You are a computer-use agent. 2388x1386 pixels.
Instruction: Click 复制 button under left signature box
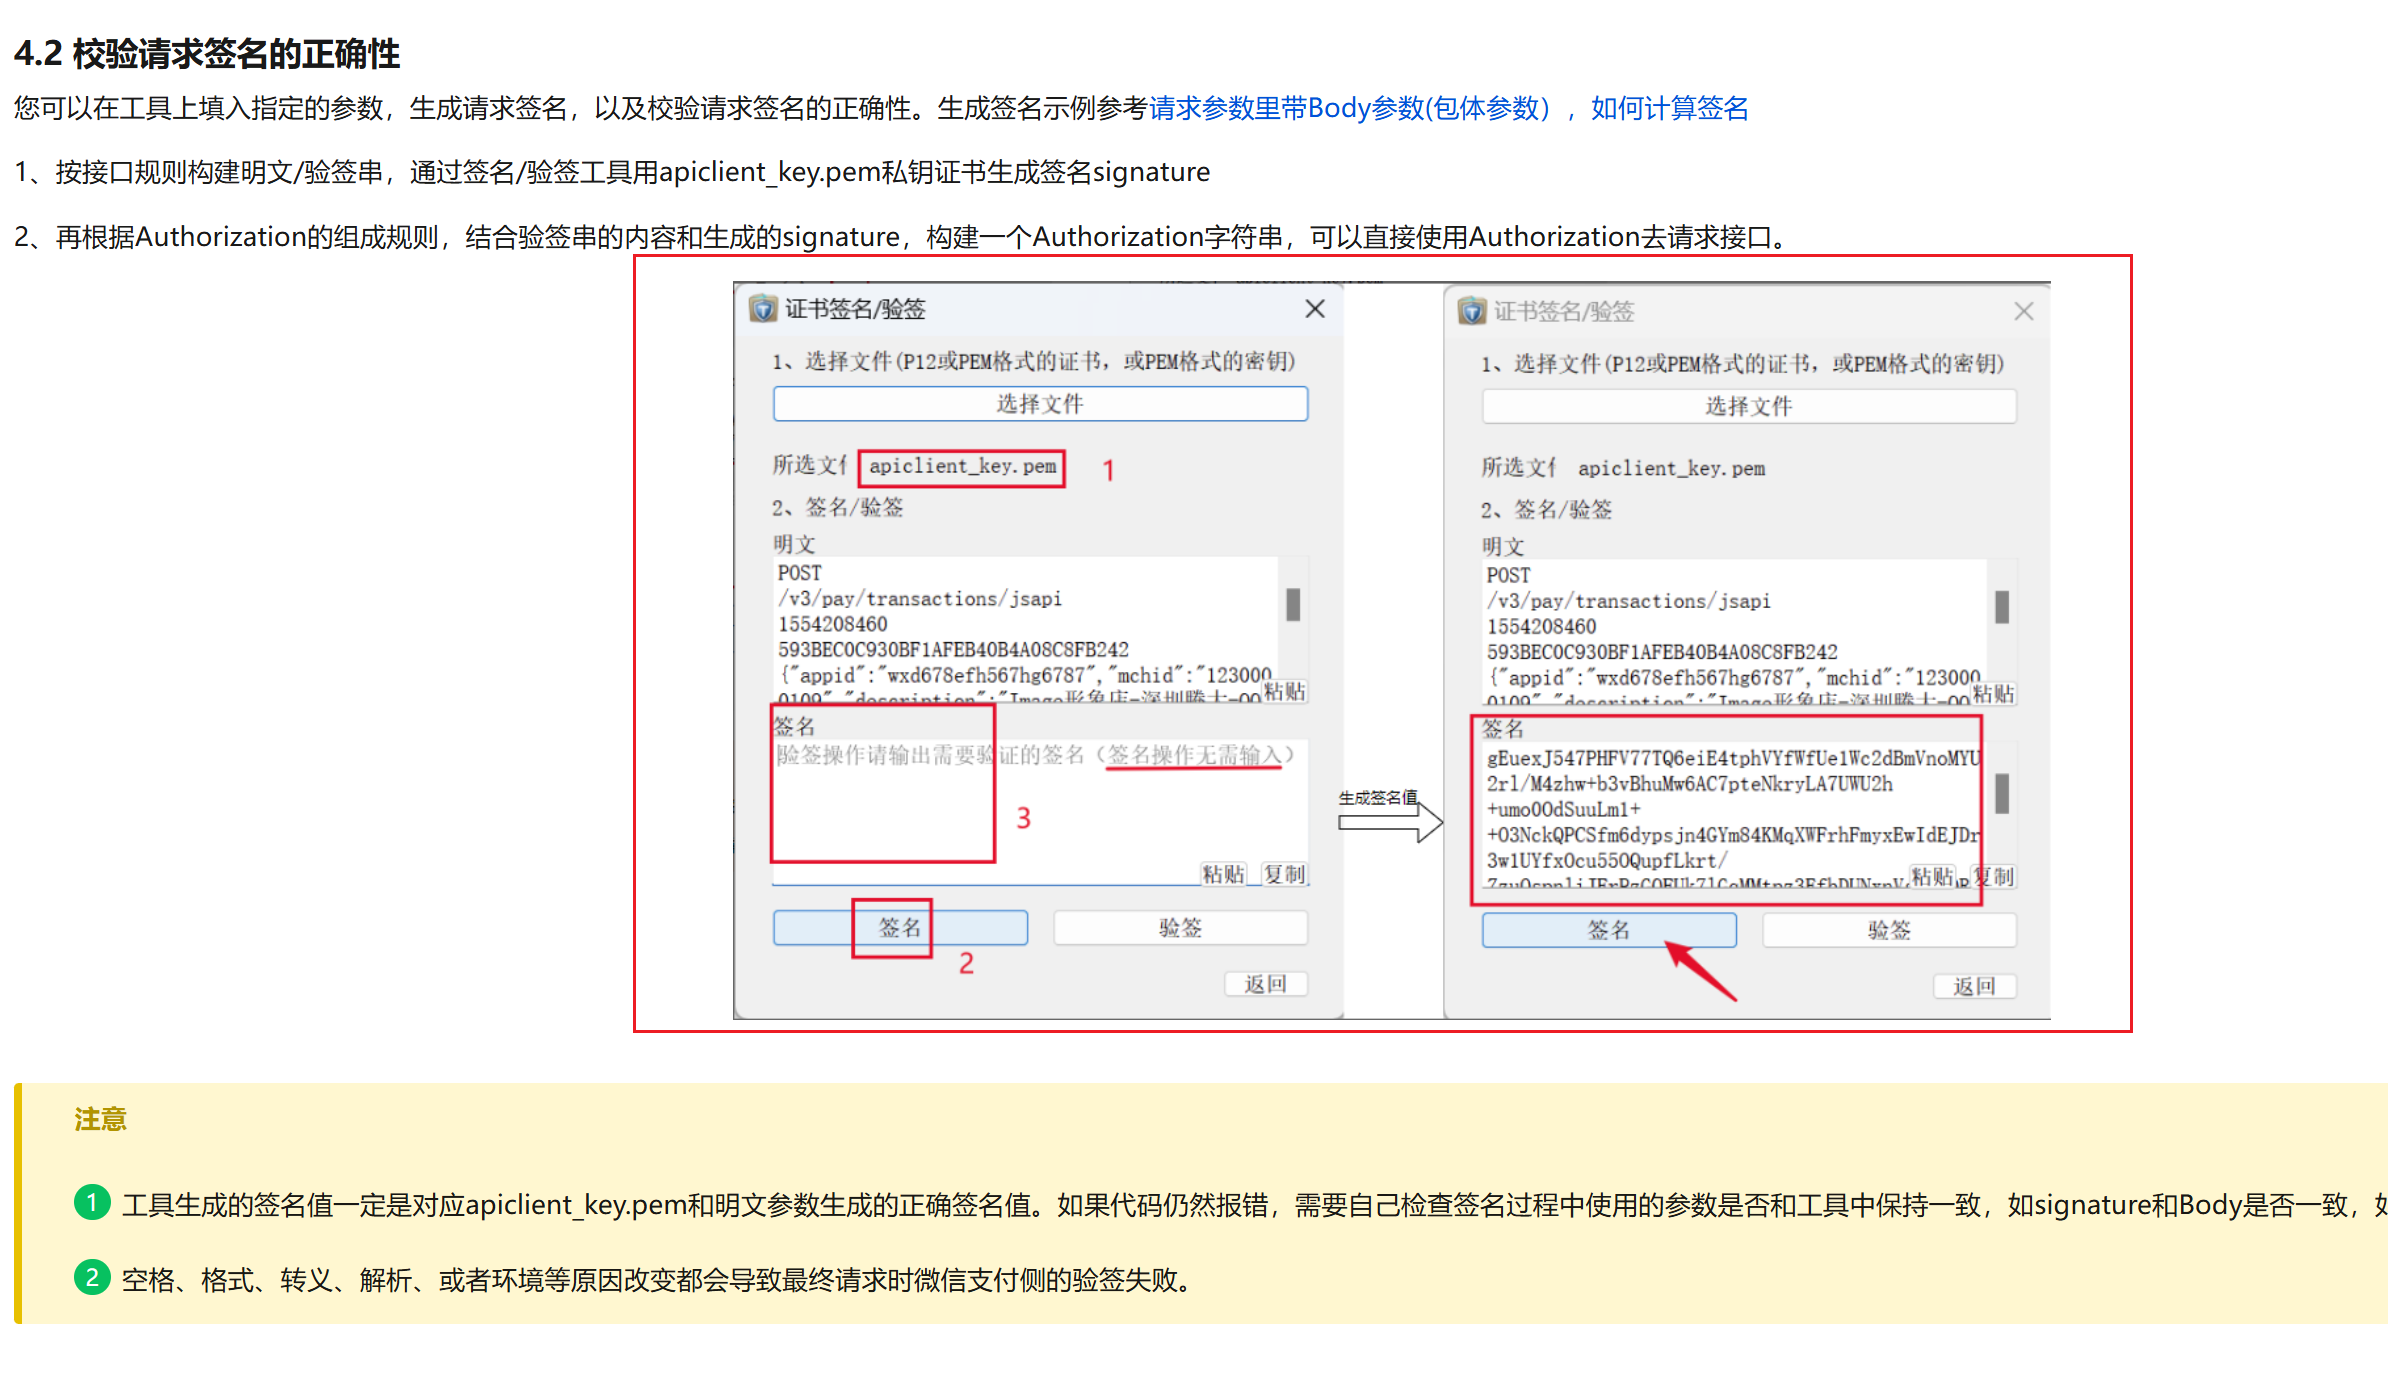coord(1284,874)
